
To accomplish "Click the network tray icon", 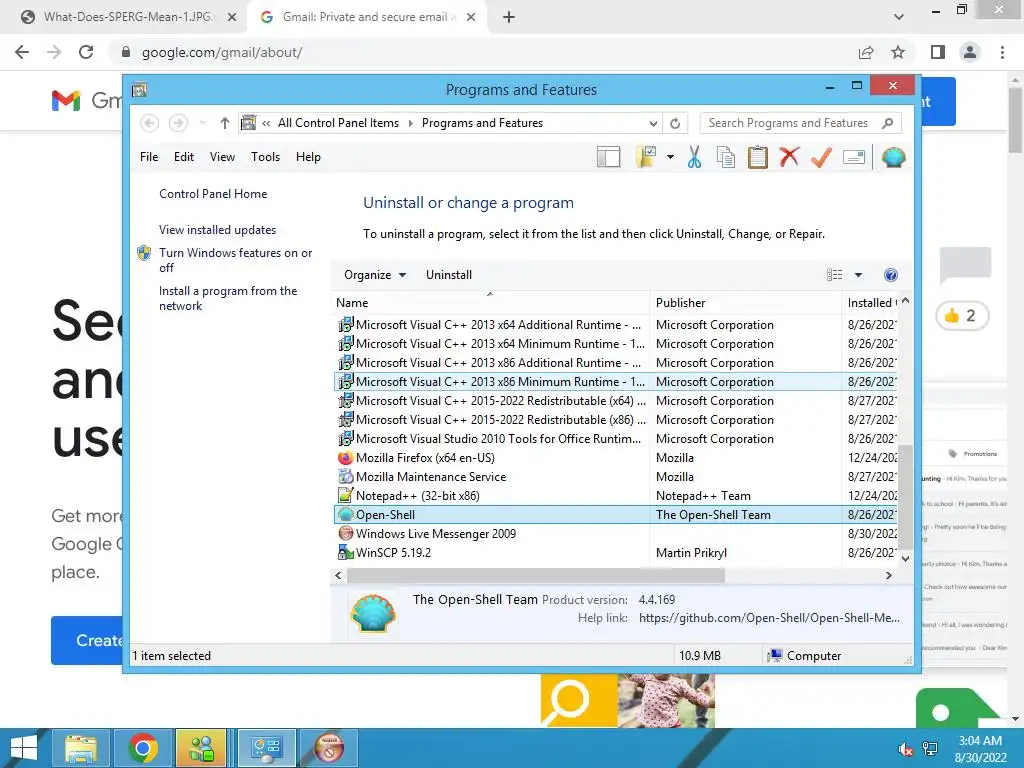I will pyautogui.click(x=930, y=749).
